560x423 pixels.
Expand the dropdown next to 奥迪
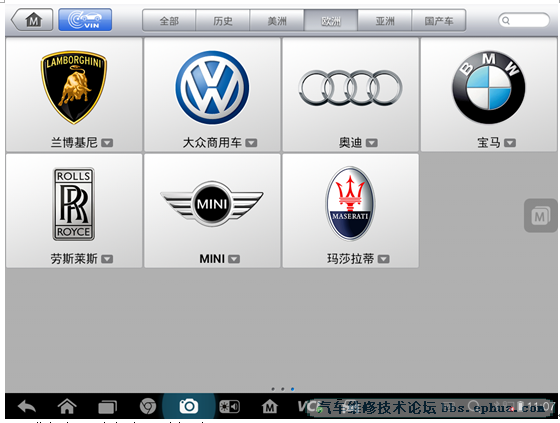pos(372,143)
